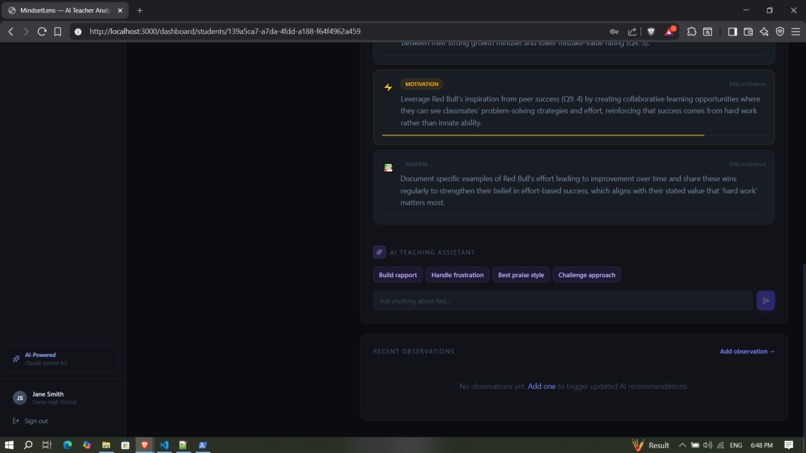Send the AI assistant message
The image size is (806, 453).
point(765,301)
